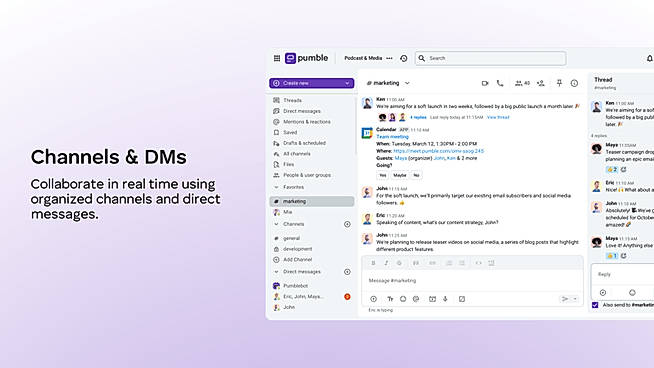Click the 4 replies link under Ken's message

(418, 118)
